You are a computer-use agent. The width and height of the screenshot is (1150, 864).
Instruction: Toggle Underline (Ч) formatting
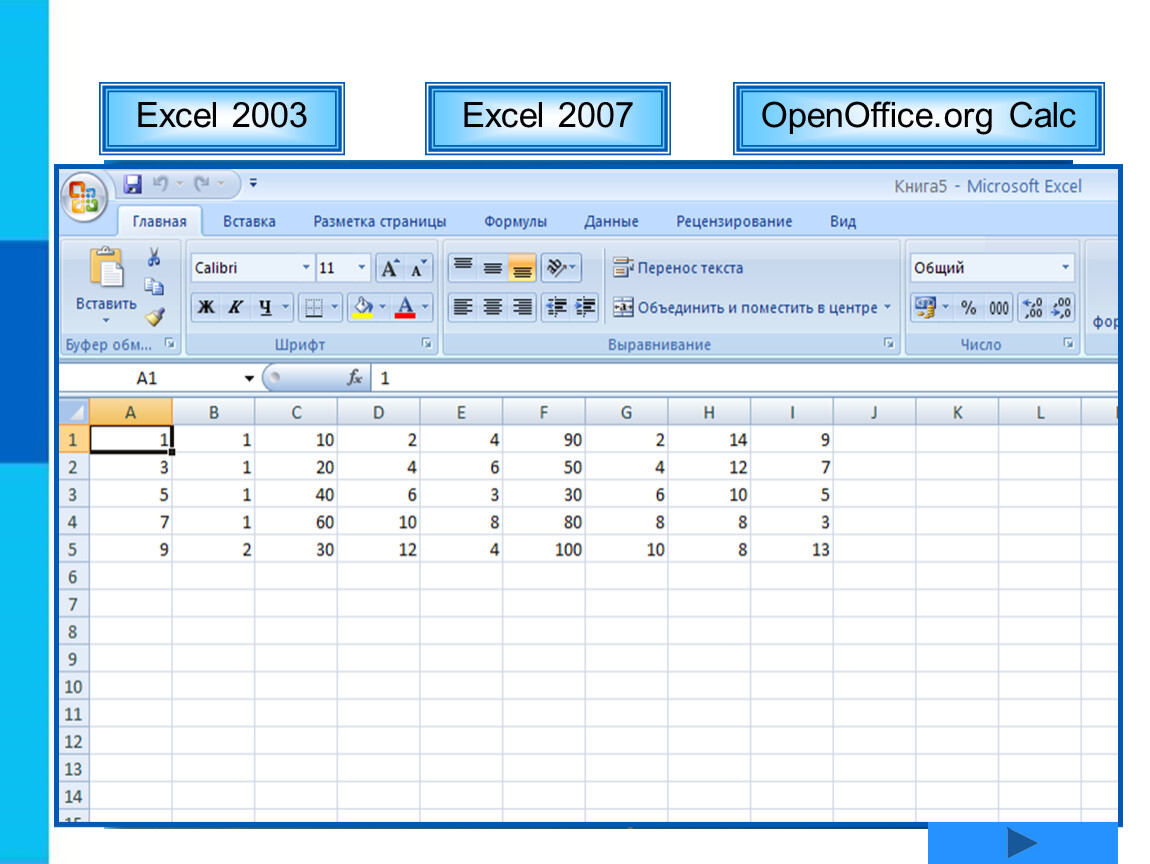coord(265,307)
